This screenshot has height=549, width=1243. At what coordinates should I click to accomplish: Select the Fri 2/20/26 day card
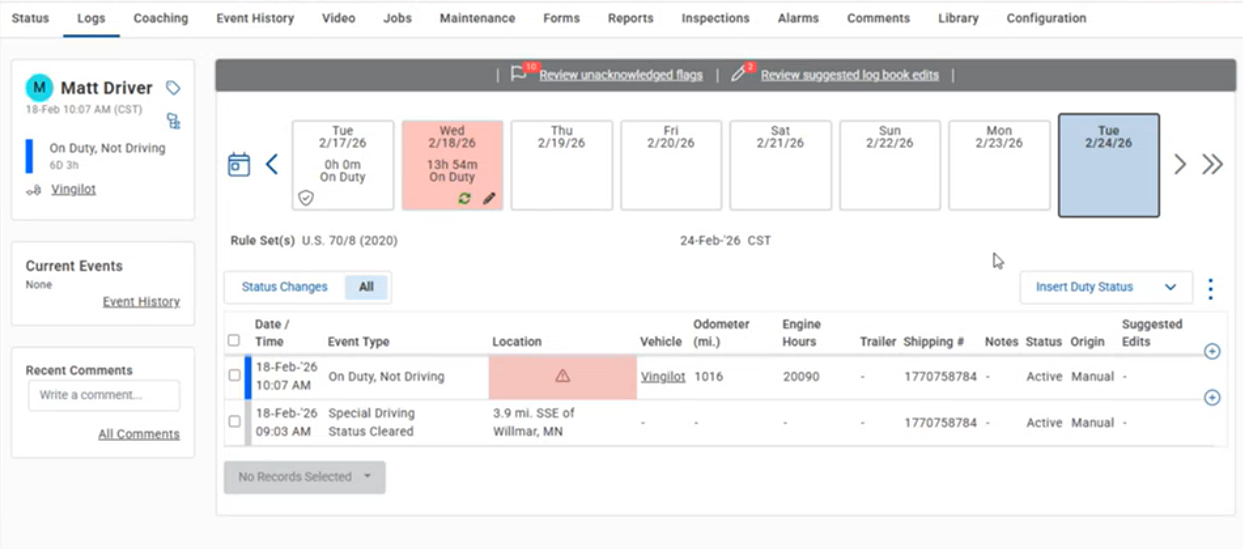(671, 165)
